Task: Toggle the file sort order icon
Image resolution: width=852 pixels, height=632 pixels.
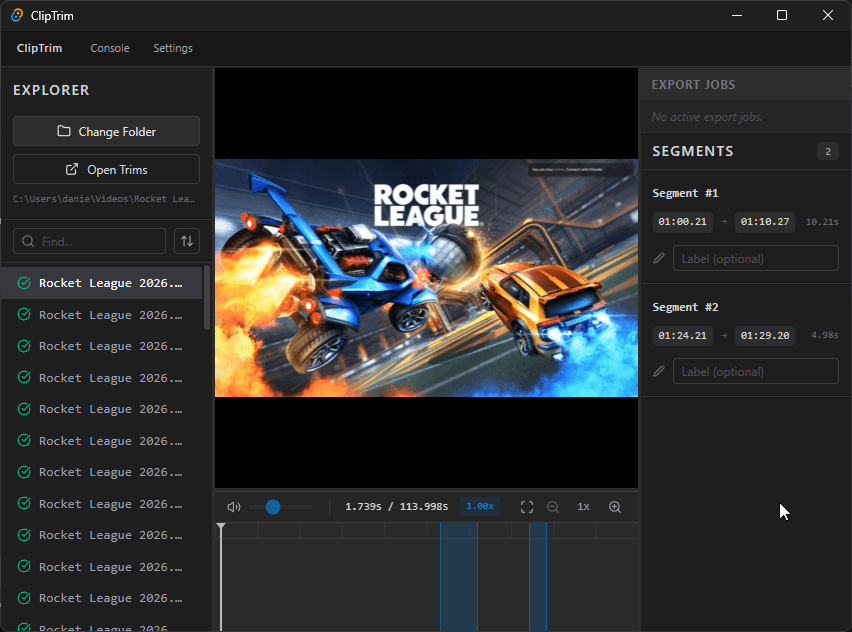Action: click(187, 241)
